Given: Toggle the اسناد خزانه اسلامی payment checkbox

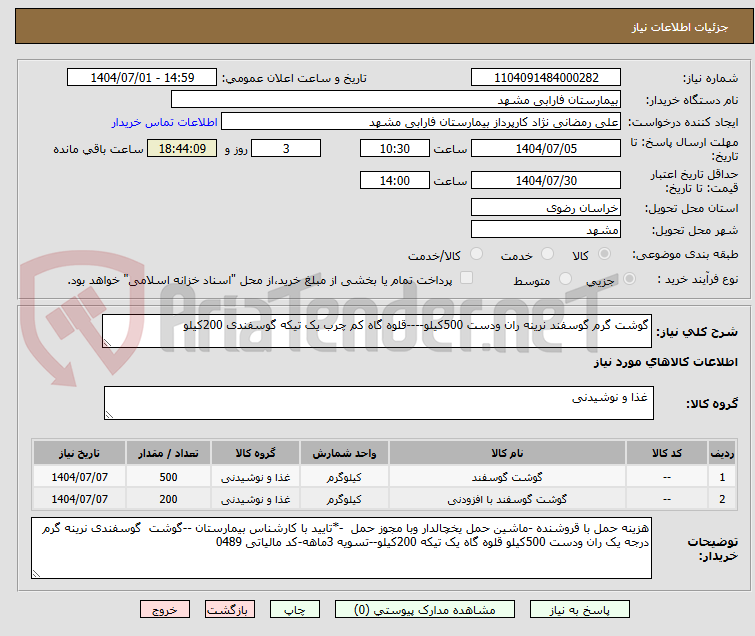Looking at the screenshot, I should (467, 278).
